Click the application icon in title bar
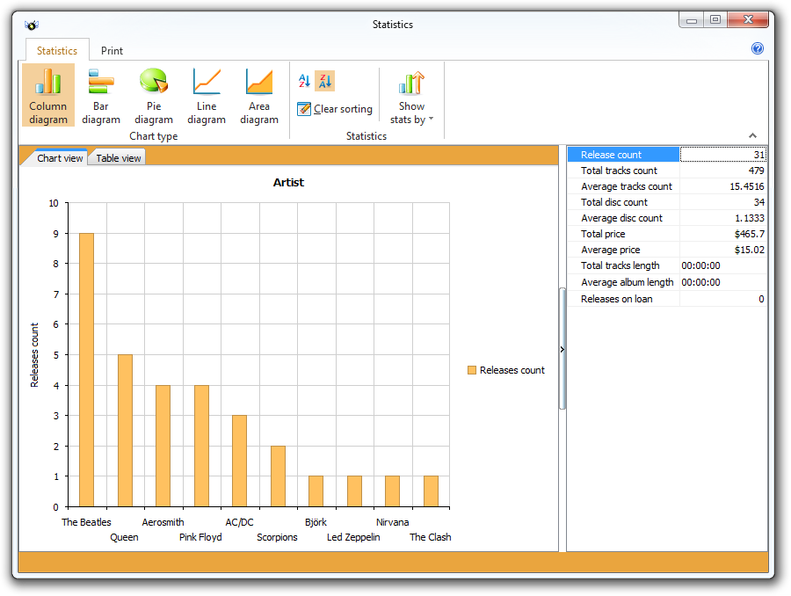The height and width of the screenshot is (596, 791). (x=32, y=25)
